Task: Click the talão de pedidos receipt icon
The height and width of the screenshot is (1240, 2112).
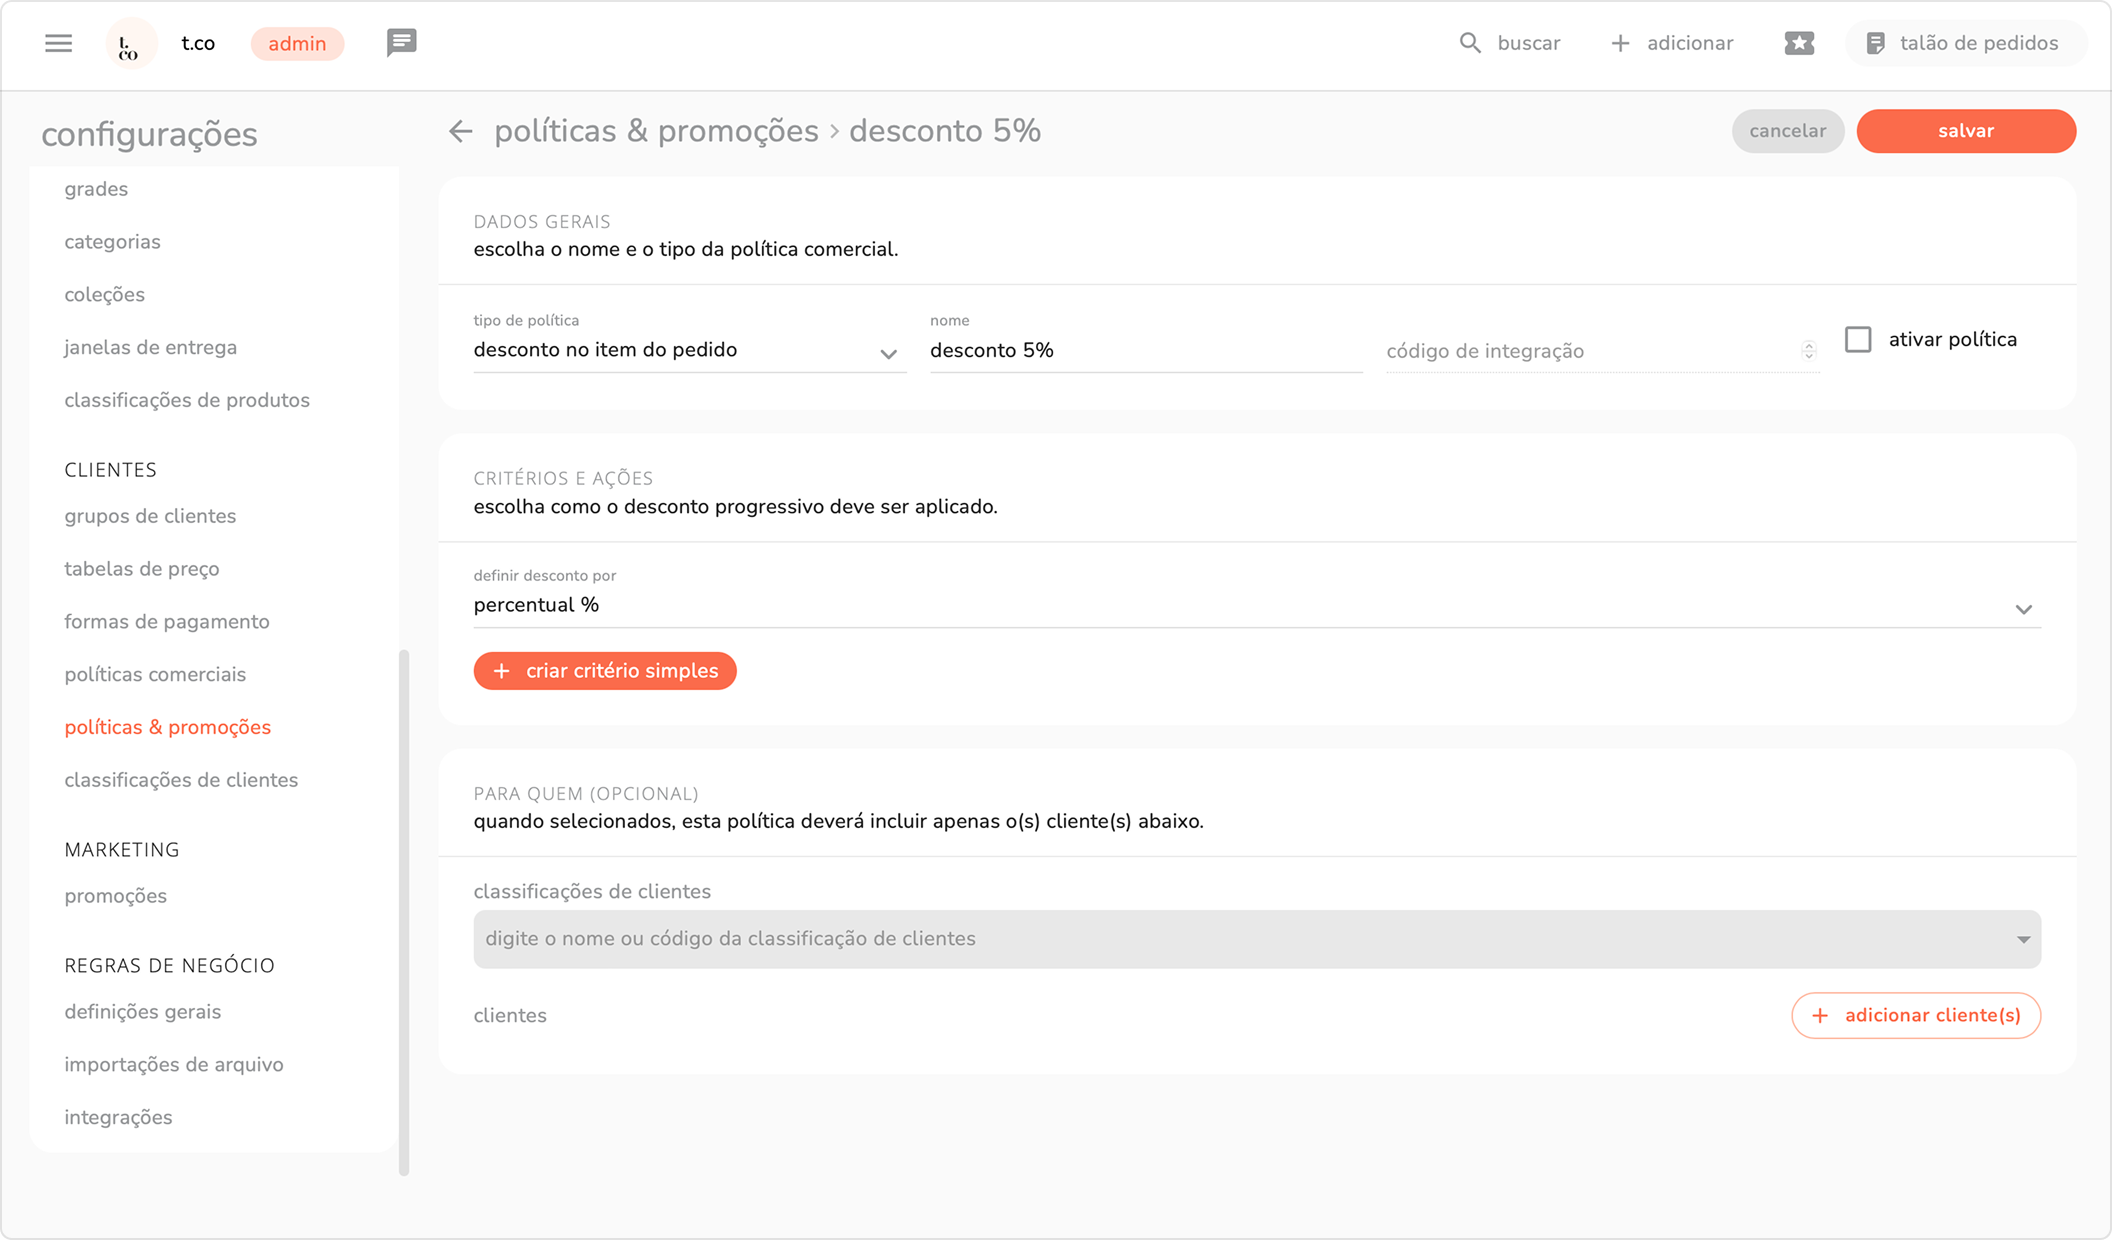Action: (x=1875, y=43)
